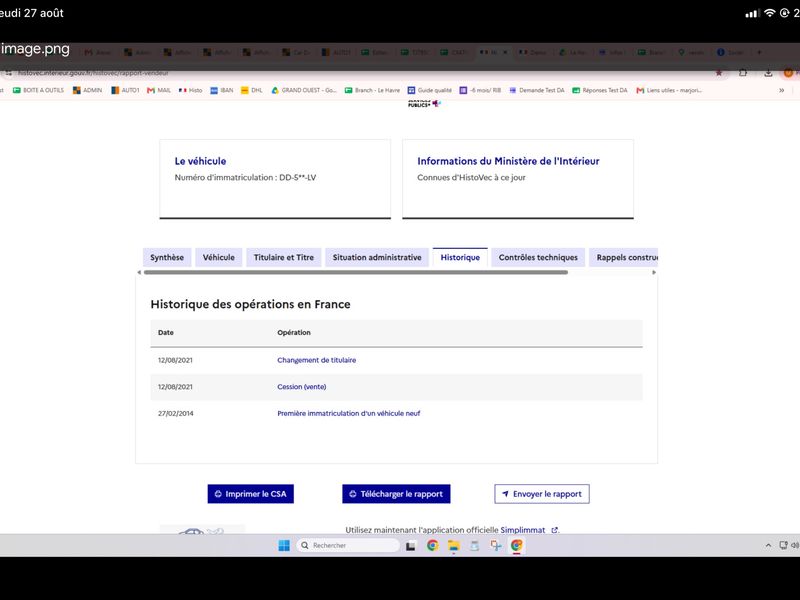Open the browser extensions puzzle icon
Screen dimensions: 800x600
click(743, 73)
